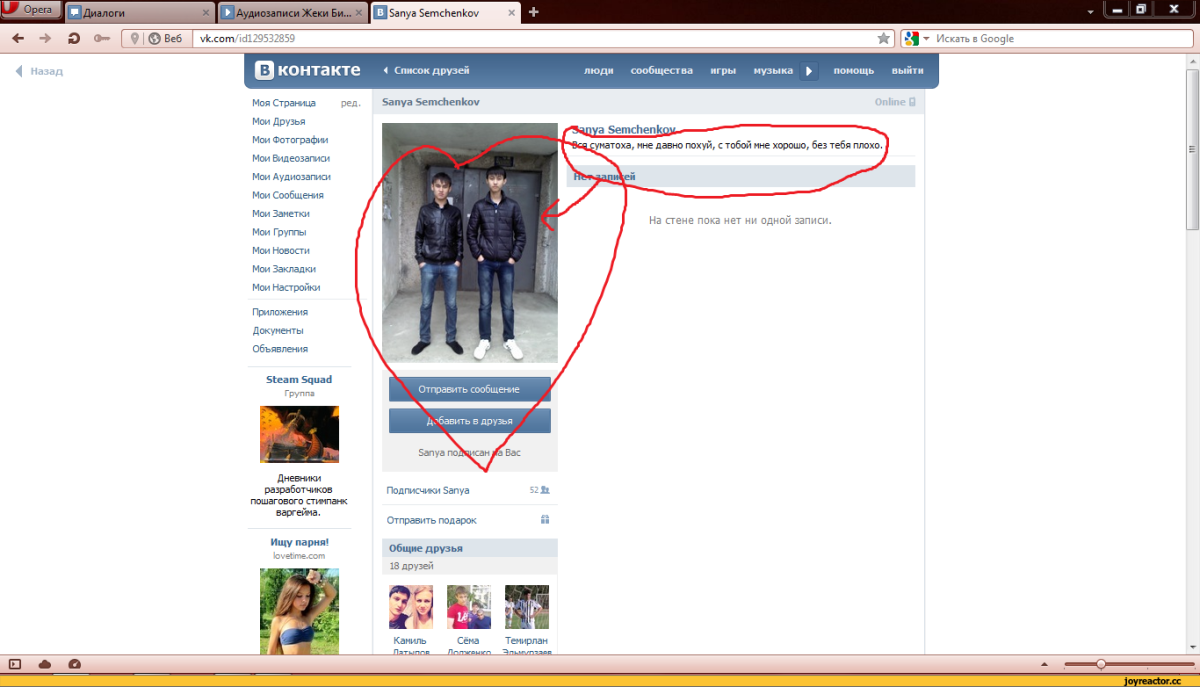Toggle the Opera Turbo speedometer icon
Image resolution: width=1200 pixels, height=687 pixels.
(x=75, y=664)
